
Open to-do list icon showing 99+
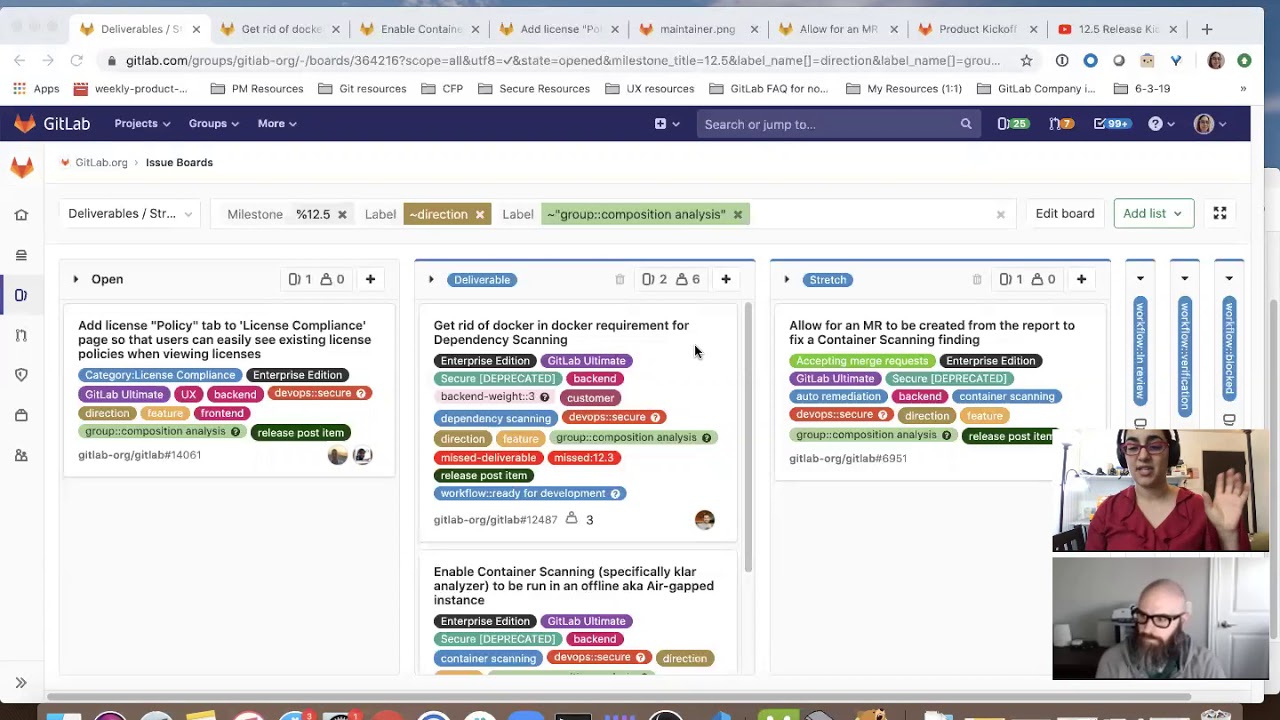click(1110, 124)
